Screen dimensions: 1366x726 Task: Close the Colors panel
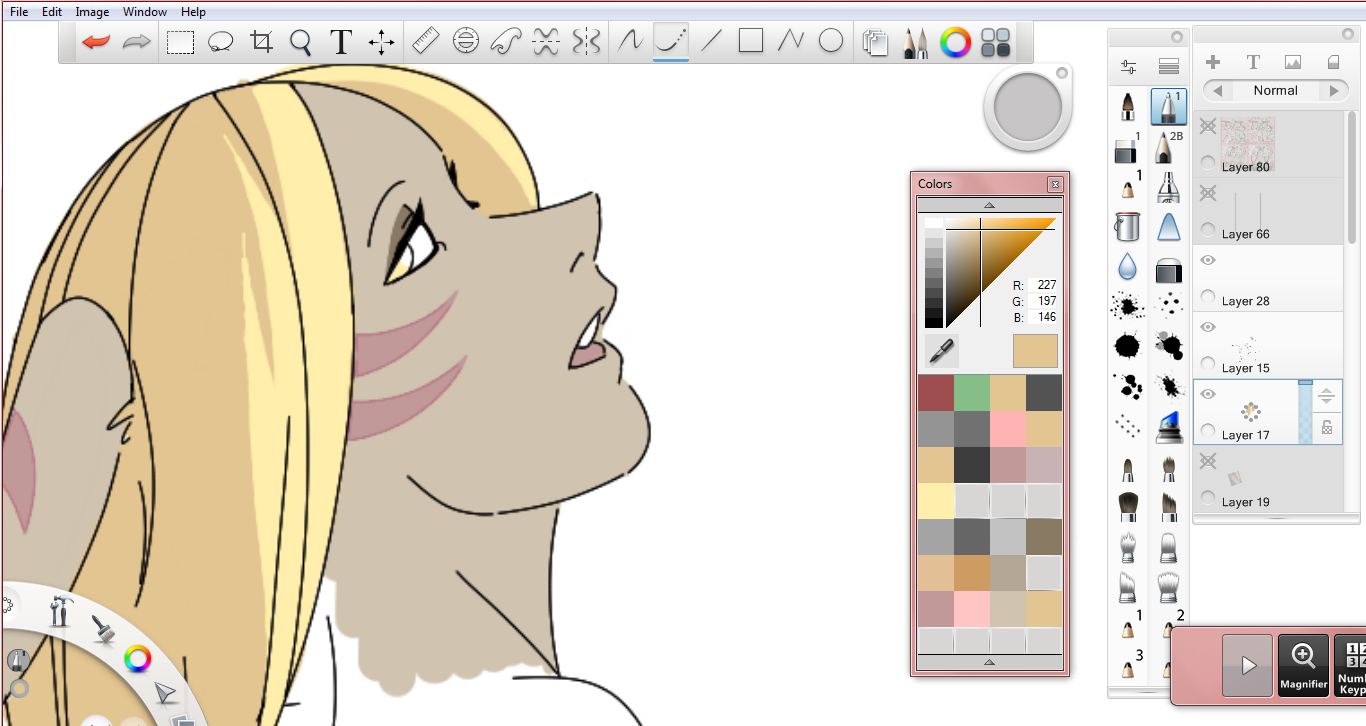click(x=1055, y=184)
